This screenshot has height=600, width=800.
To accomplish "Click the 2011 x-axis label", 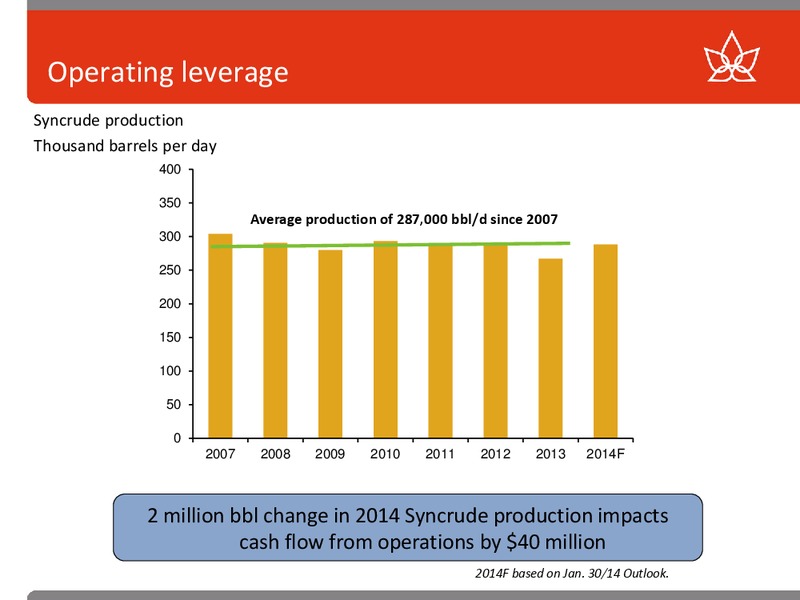I will (440, 454).
